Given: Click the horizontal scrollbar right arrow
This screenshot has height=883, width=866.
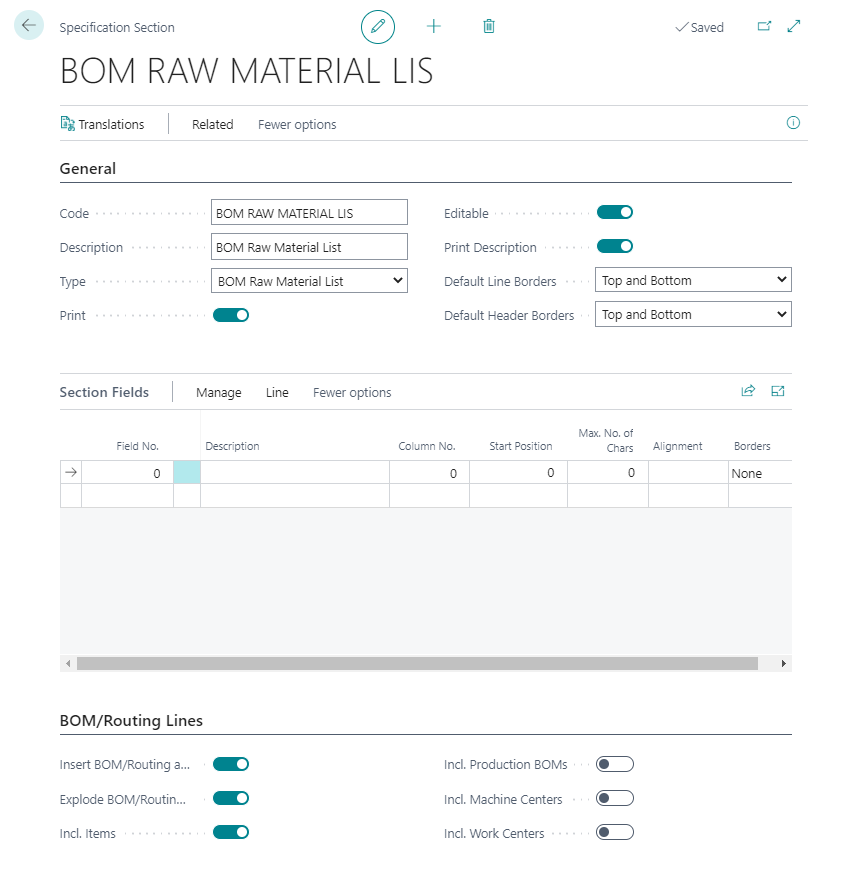Looking at the screenshot, I should point(783,663).
